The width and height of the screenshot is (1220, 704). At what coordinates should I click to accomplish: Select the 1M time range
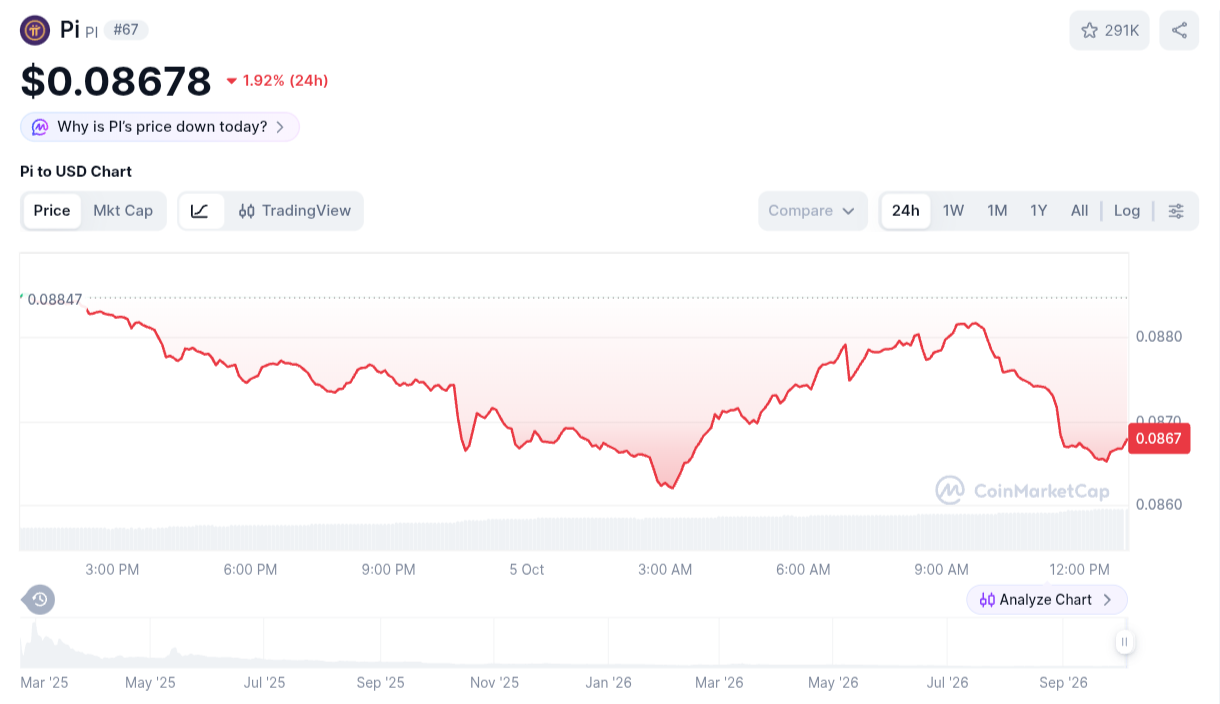point(997,211)
